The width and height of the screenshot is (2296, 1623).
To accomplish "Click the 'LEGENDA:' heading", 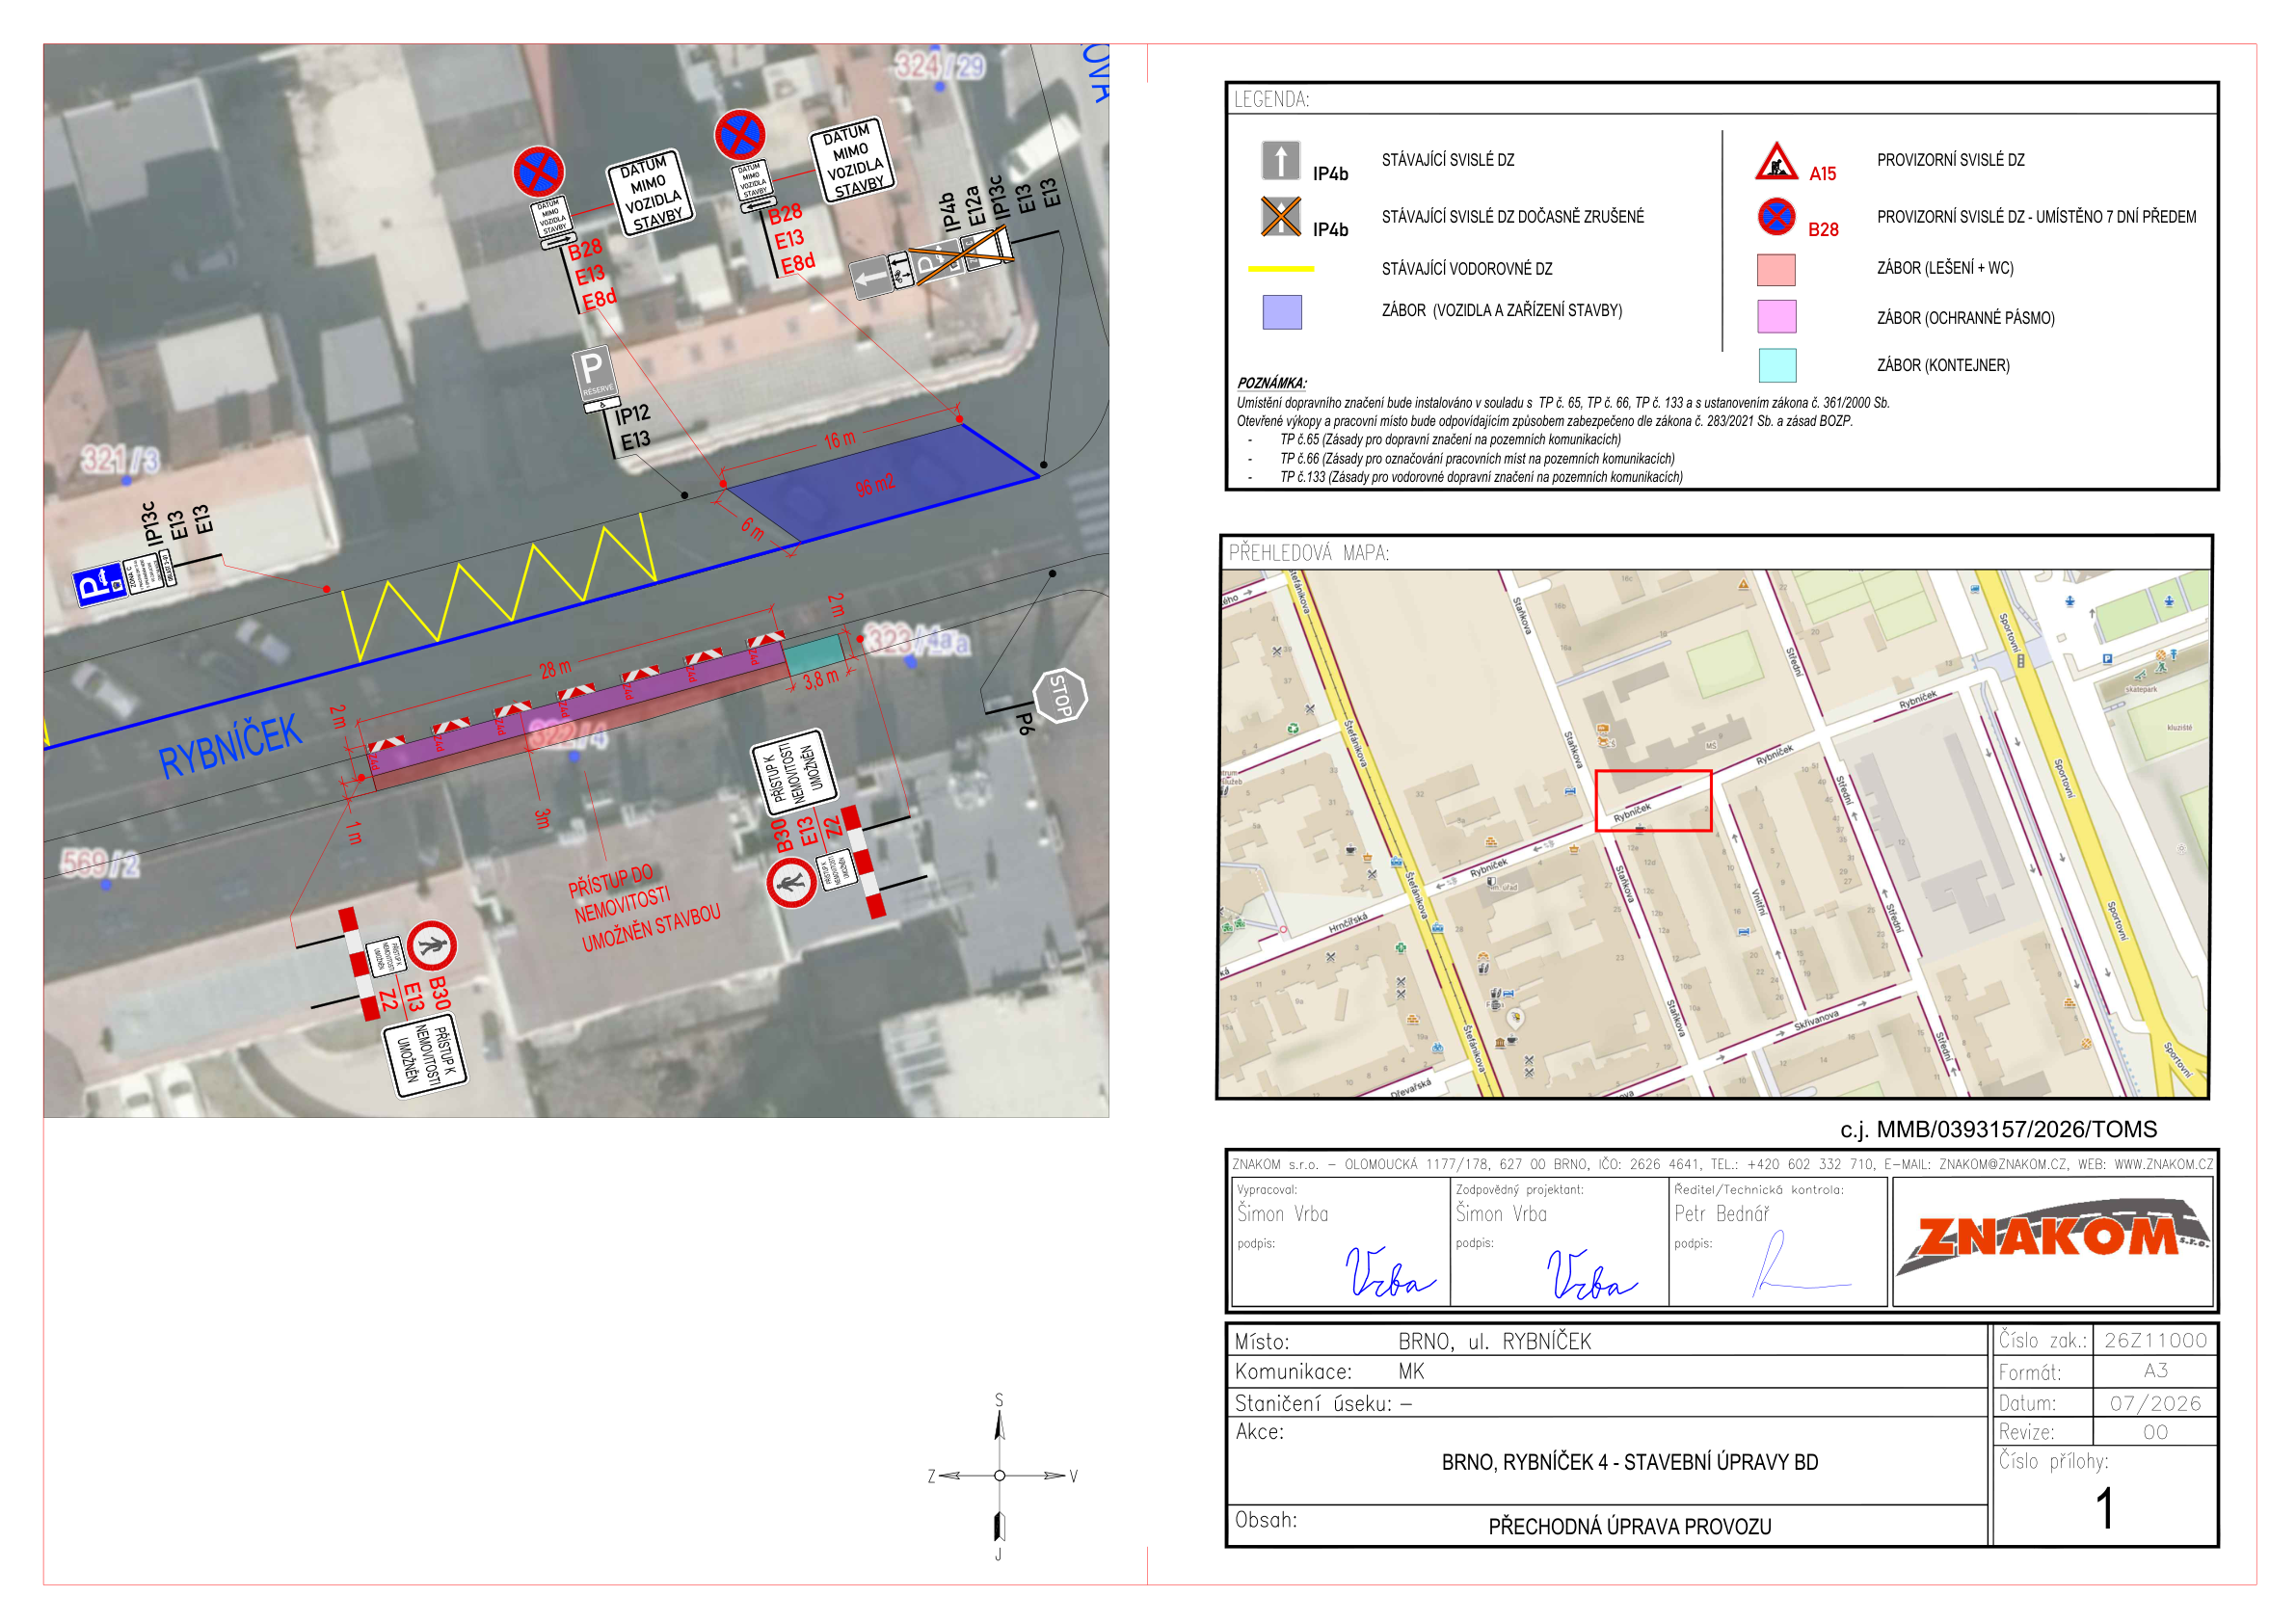I will coord(1271,100).
